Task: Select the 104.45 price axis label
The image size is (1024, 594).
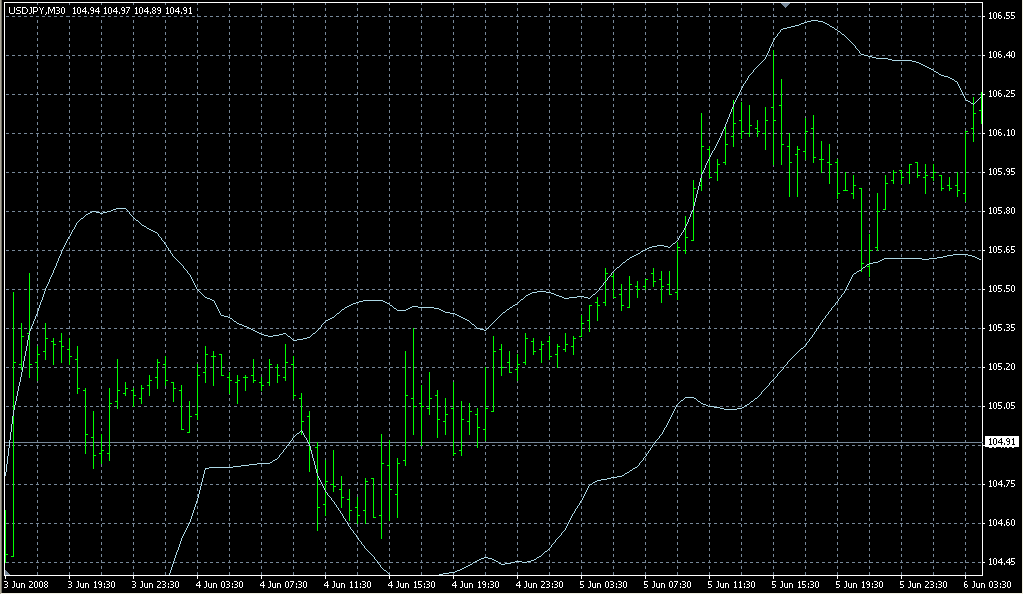Action: pyautogui.click(x=1003, y=561)
